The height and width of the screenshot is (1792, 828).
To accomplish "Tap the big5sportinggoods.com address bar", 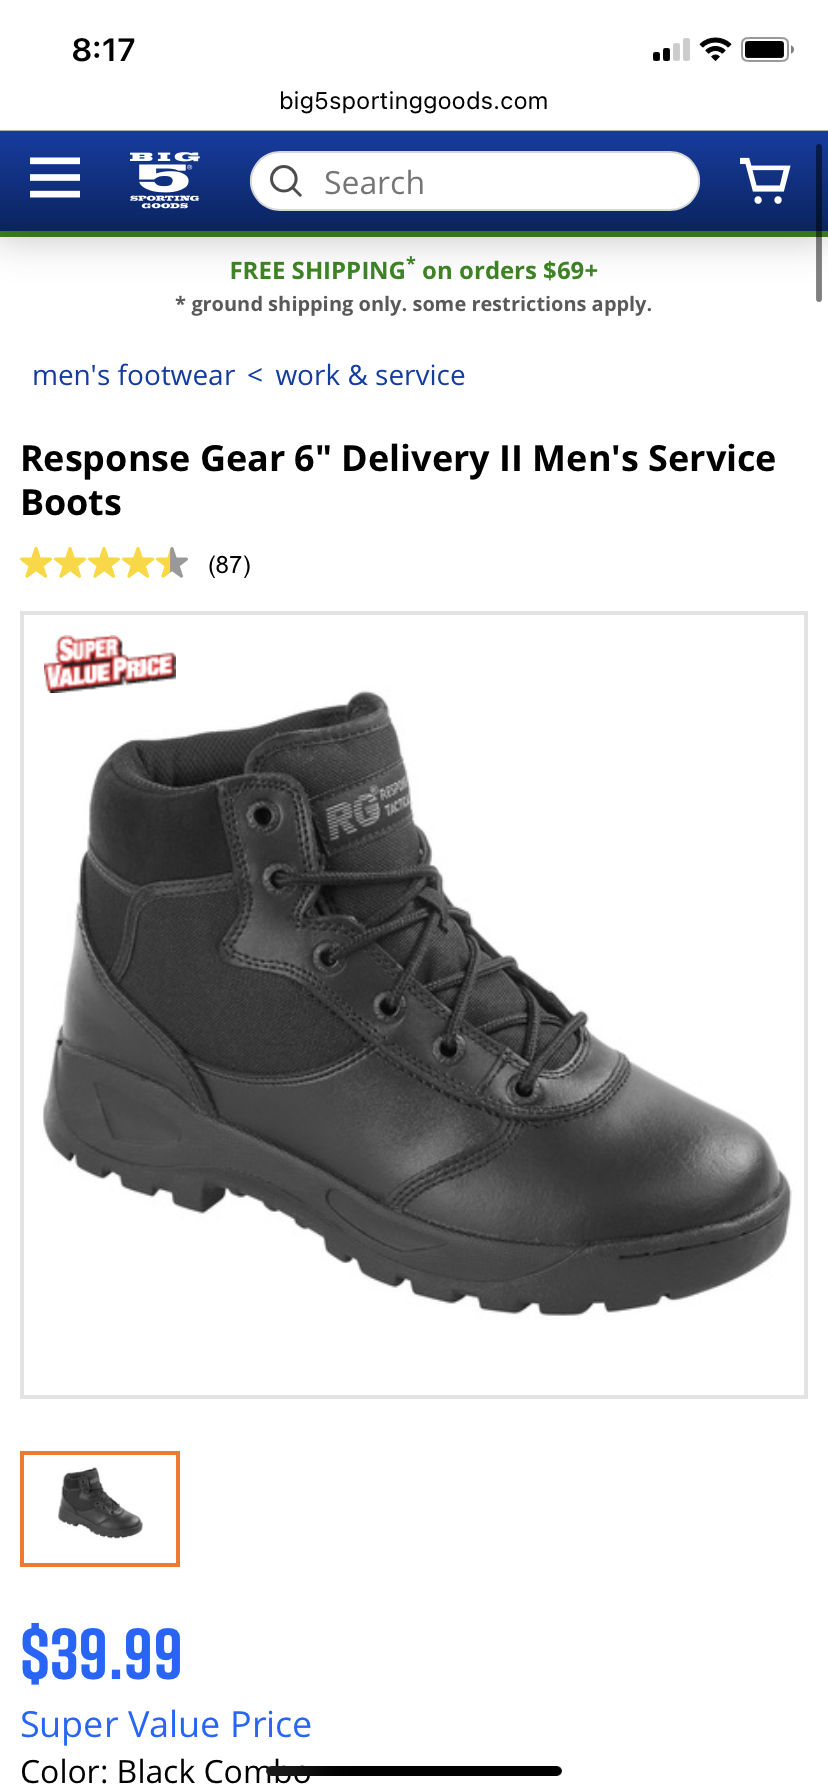I will [414, 101].
